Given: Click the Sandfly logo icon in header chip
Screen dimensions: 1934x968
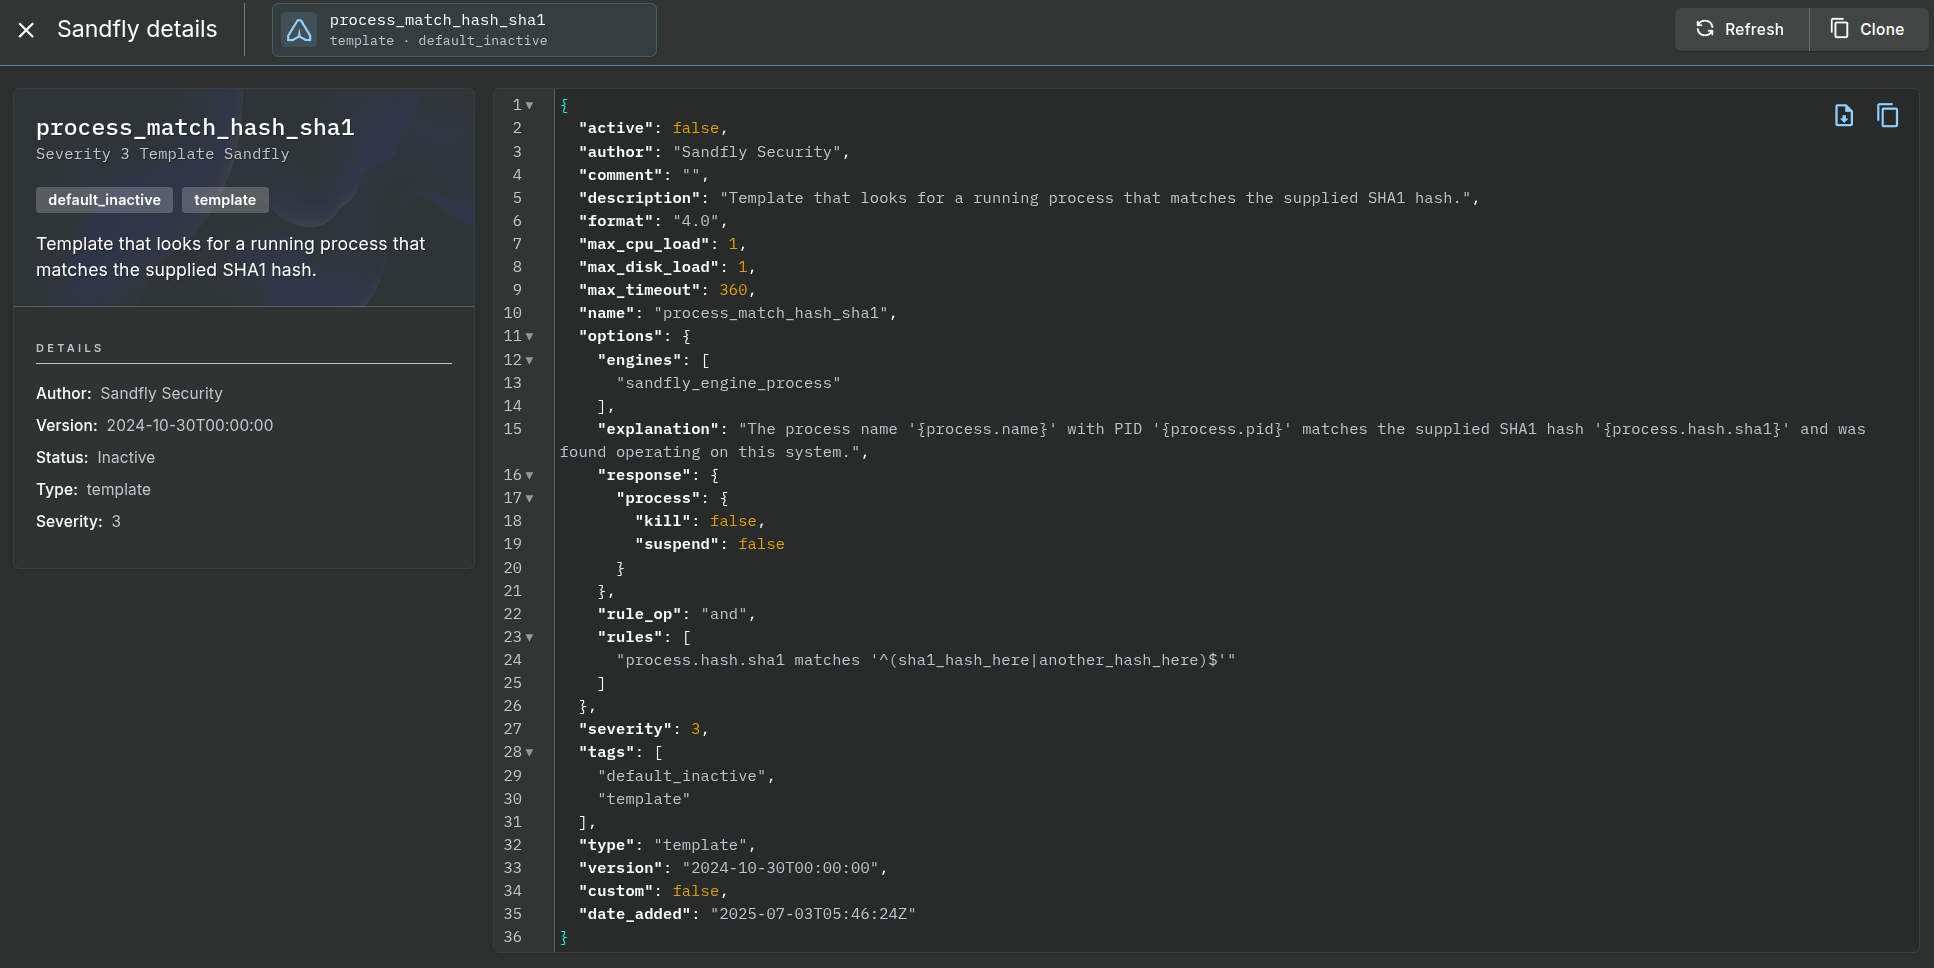Looking at the screenshot, I should coord(299,30).
